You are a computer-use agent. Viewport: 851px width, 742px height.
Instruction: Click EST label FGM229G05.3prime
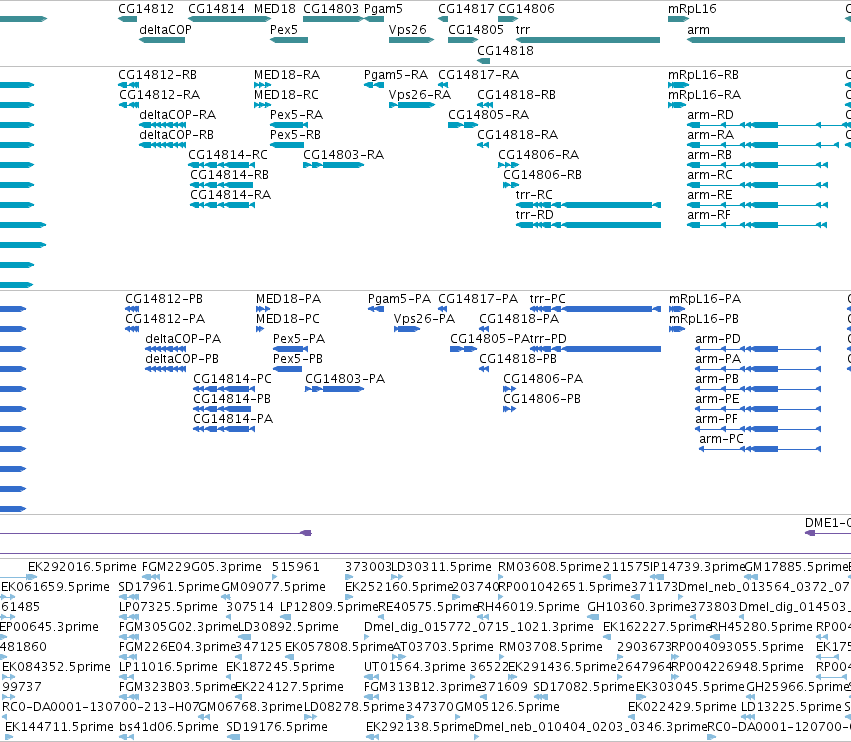click(201, 567)
